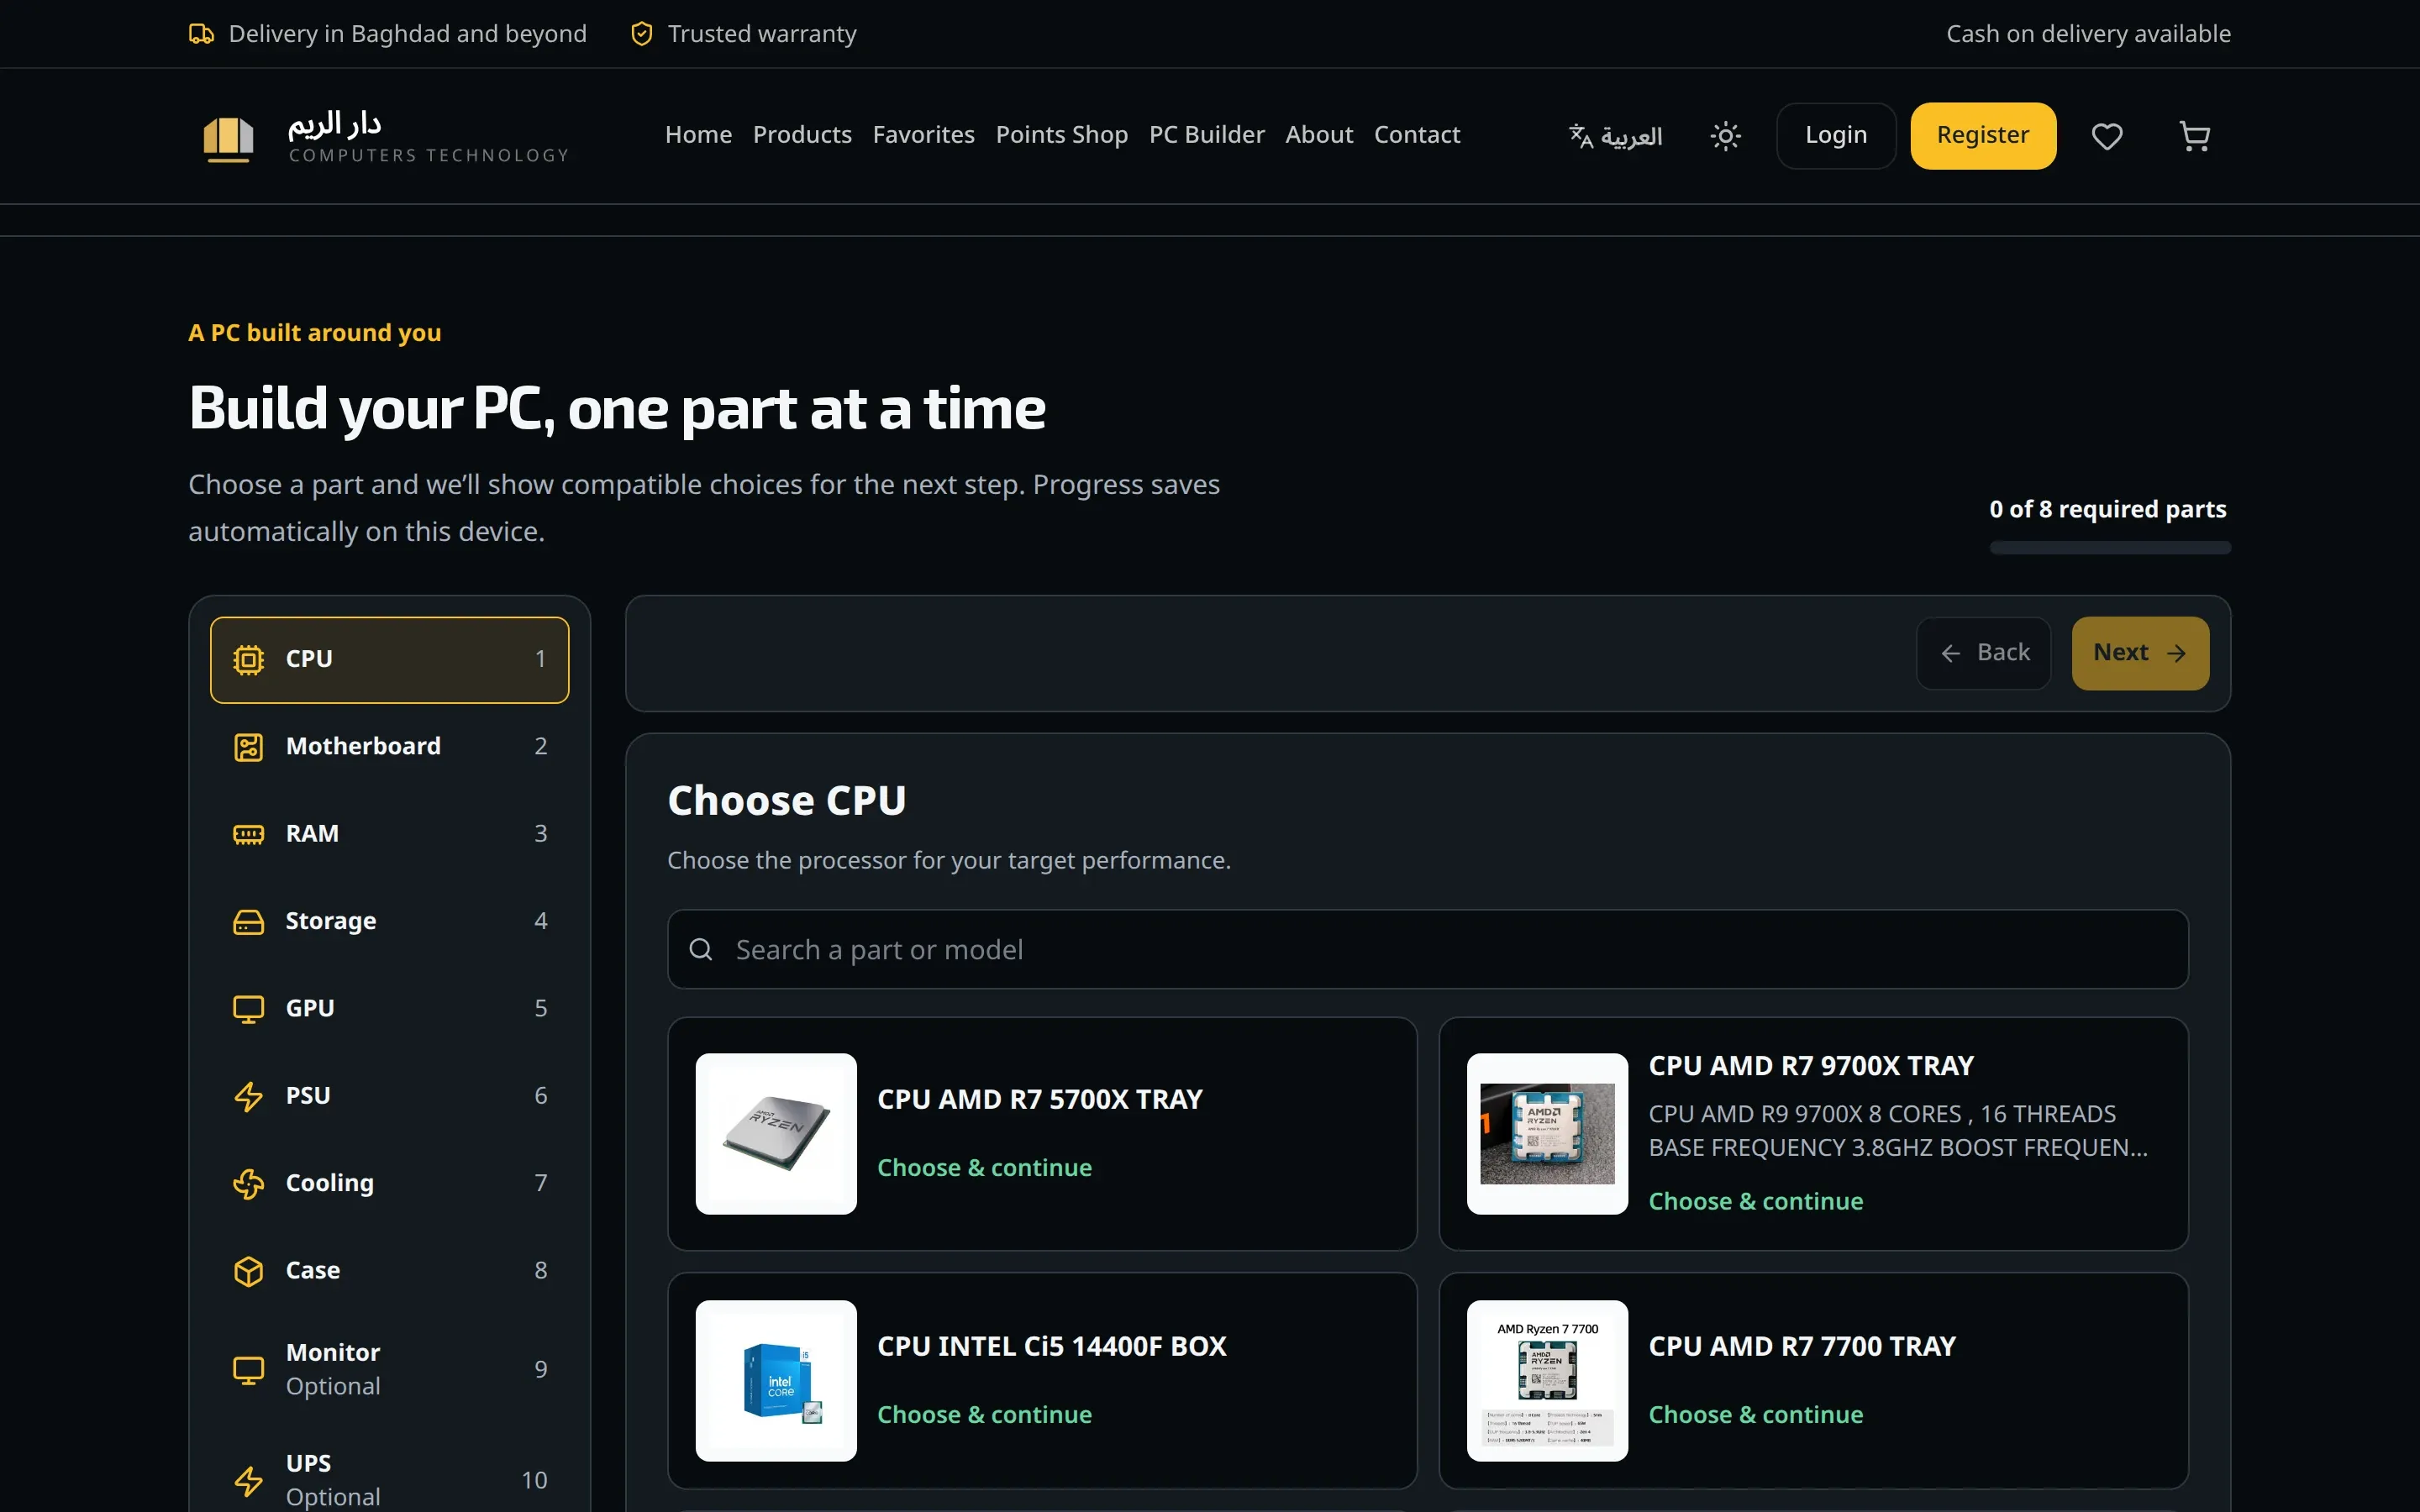Click the AMD R7 9700X product thumbnail
Image resolution: width=2420 pixels, height=1512 pixels.
(x=1547, y=1134)
